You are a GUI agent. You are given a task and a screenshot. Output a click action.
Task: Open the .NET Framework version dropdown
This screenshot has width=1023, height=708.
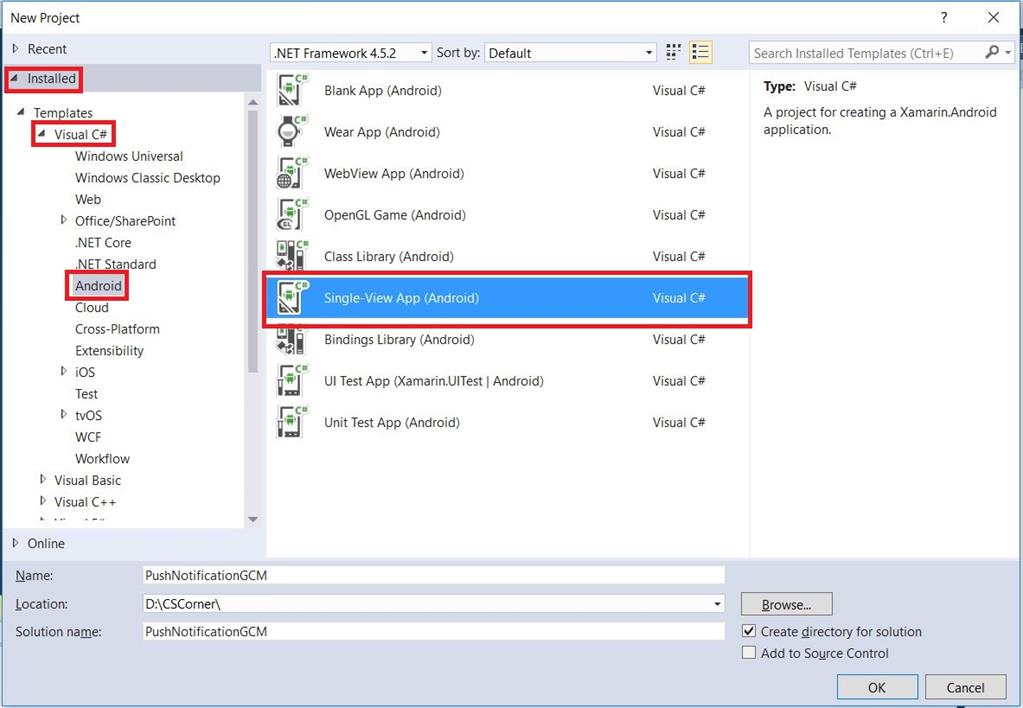coord(351,53)
